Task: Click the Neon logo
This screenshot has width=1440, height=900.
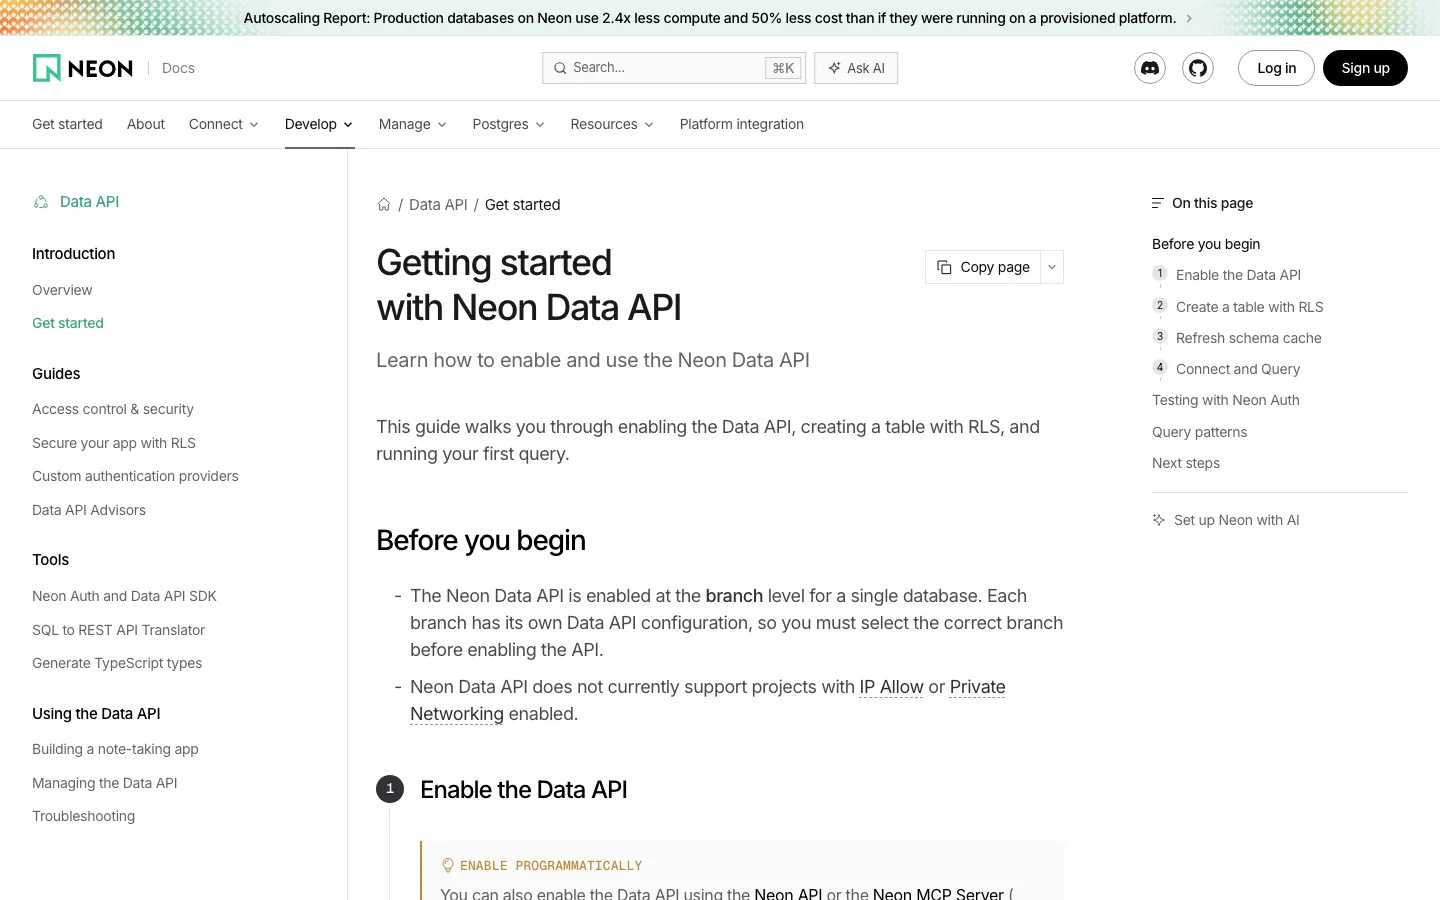Action: point(83,68)
